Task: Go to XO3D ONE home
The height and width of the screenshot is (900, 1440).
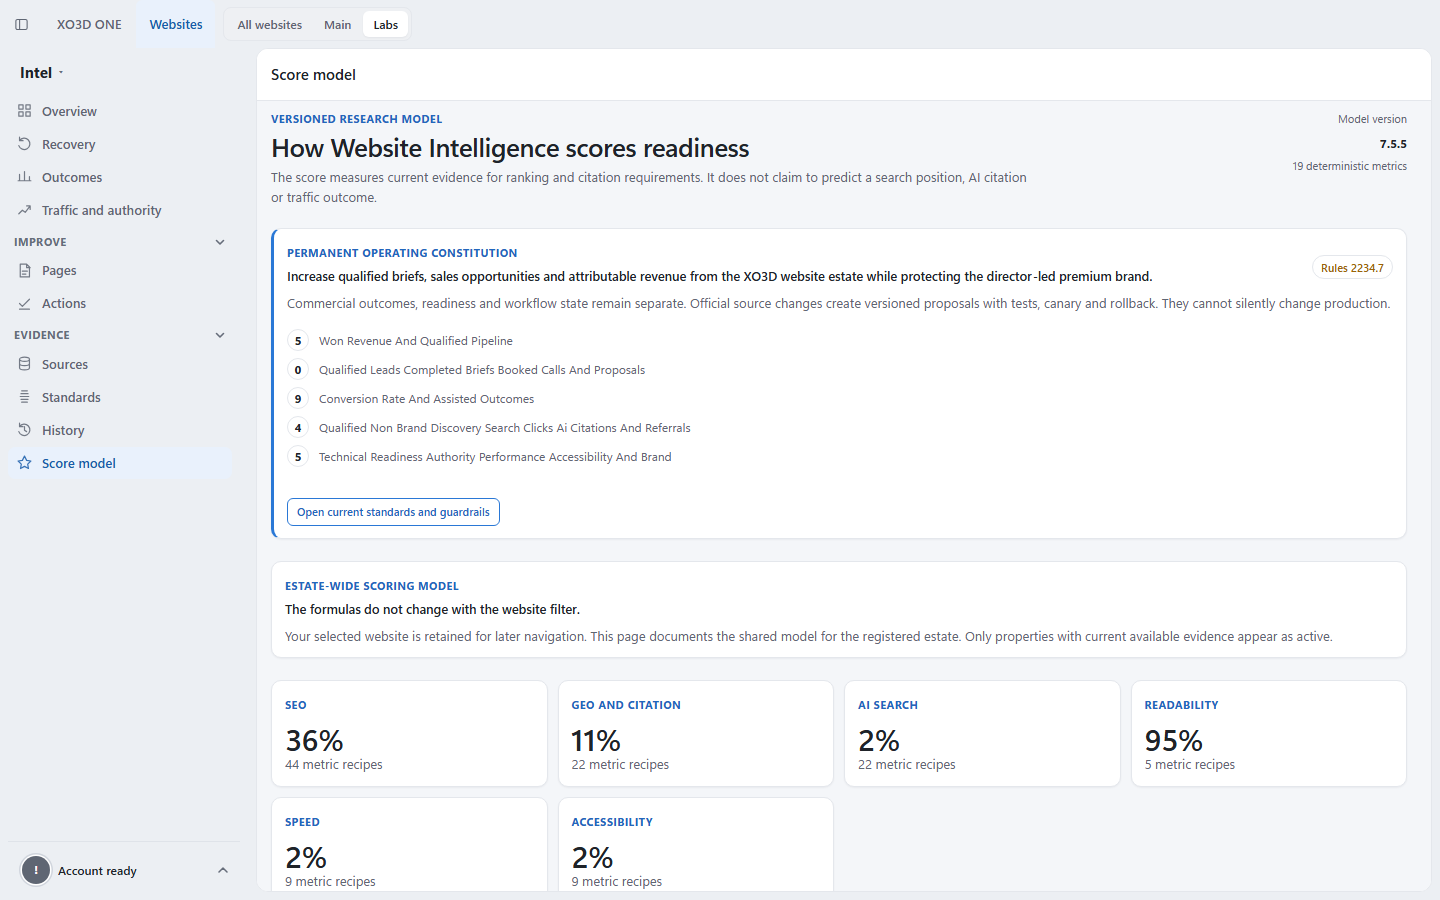Action: coord(89,25)
